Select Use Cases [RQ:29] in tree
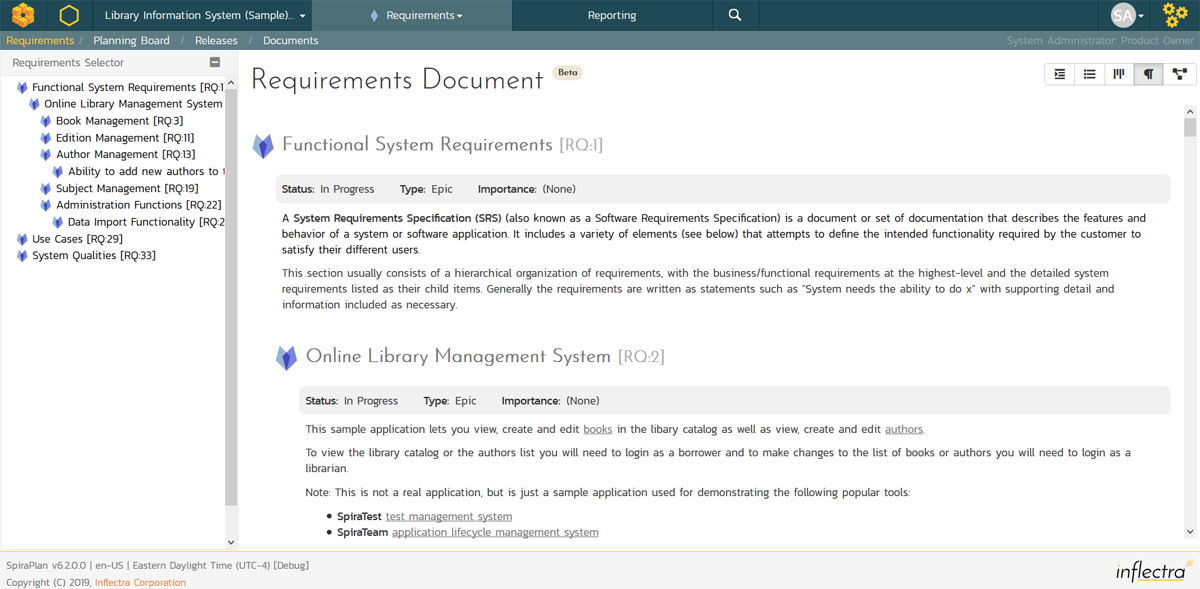 click(77, 239)
